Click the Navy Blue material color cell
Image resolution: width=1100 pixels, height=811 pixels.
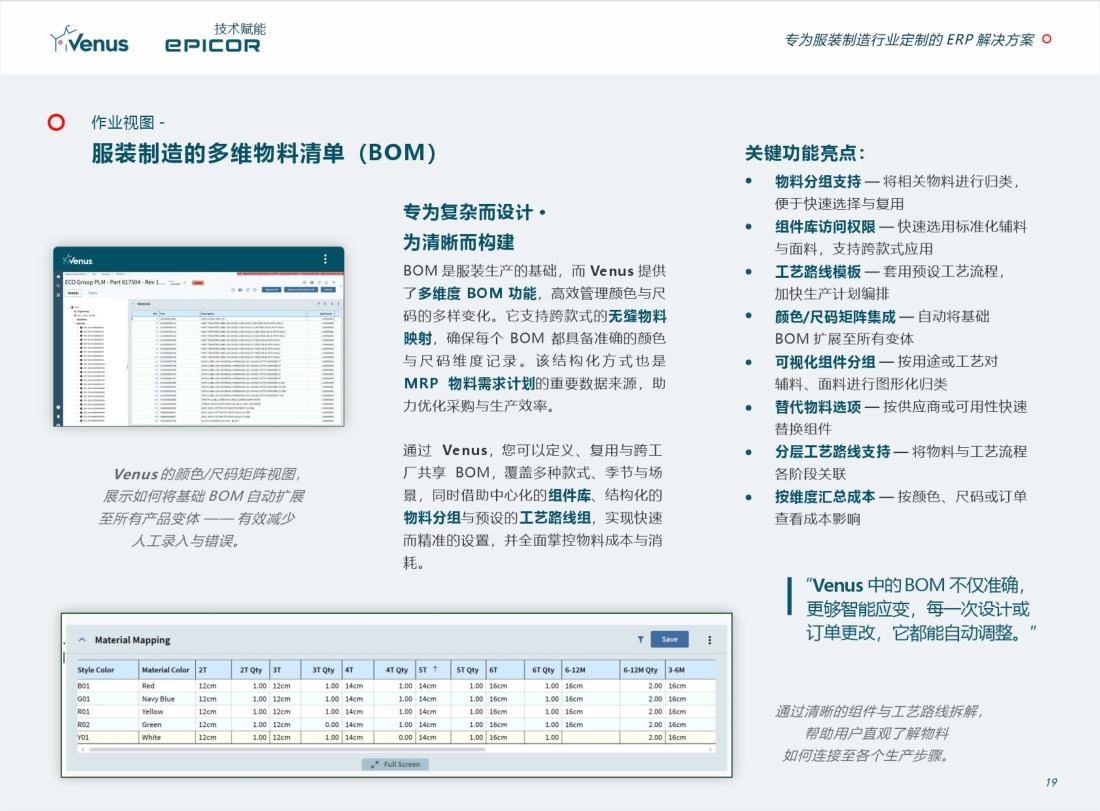click(x=167, y=699)
